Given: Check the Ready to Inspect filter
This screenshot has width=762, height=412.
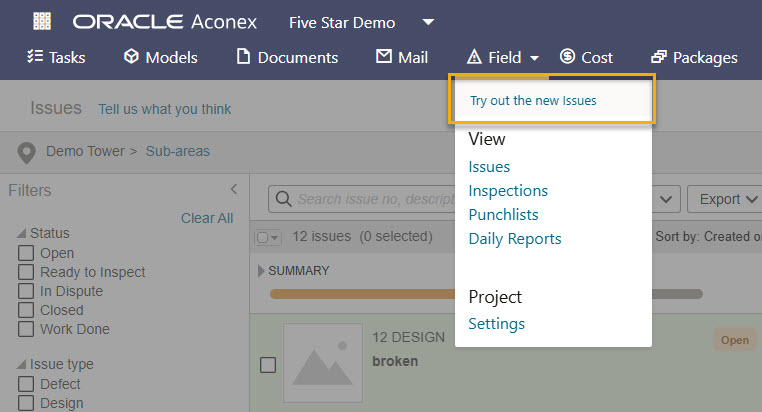Looking at the screenshot, I should tap(26, 272).
